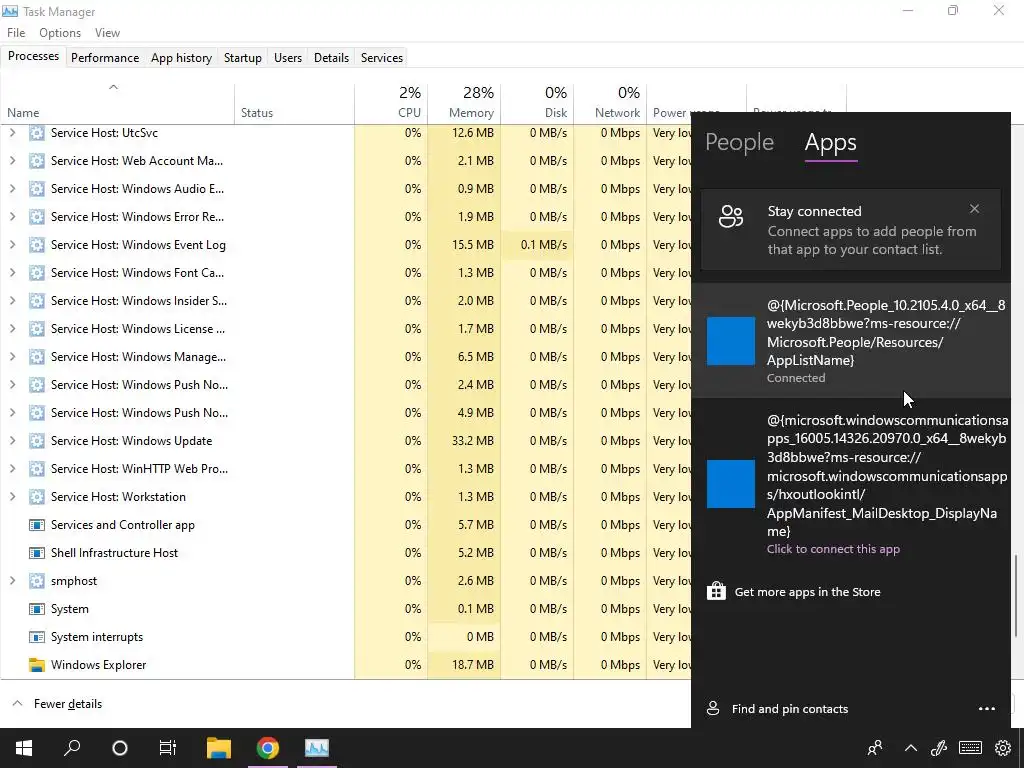Open taskbar Search magnifier
This screenshot has height=768, width=1024.
tap(72, 748)
